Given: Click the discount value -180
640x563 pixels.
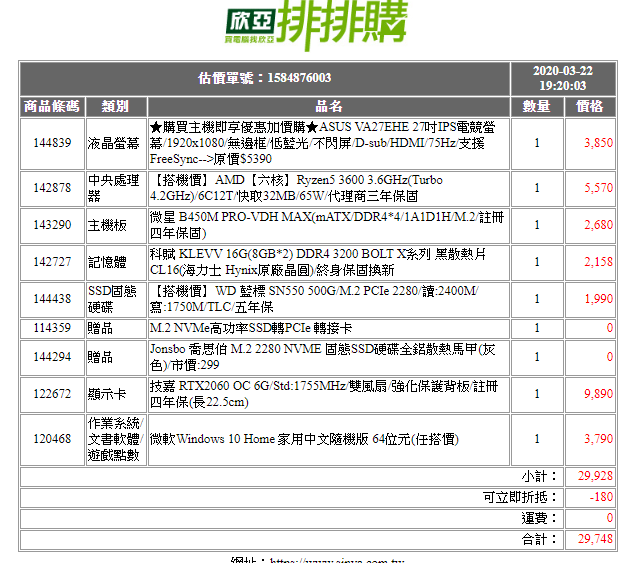Looking at the screenshot, I should coord(601,497).
